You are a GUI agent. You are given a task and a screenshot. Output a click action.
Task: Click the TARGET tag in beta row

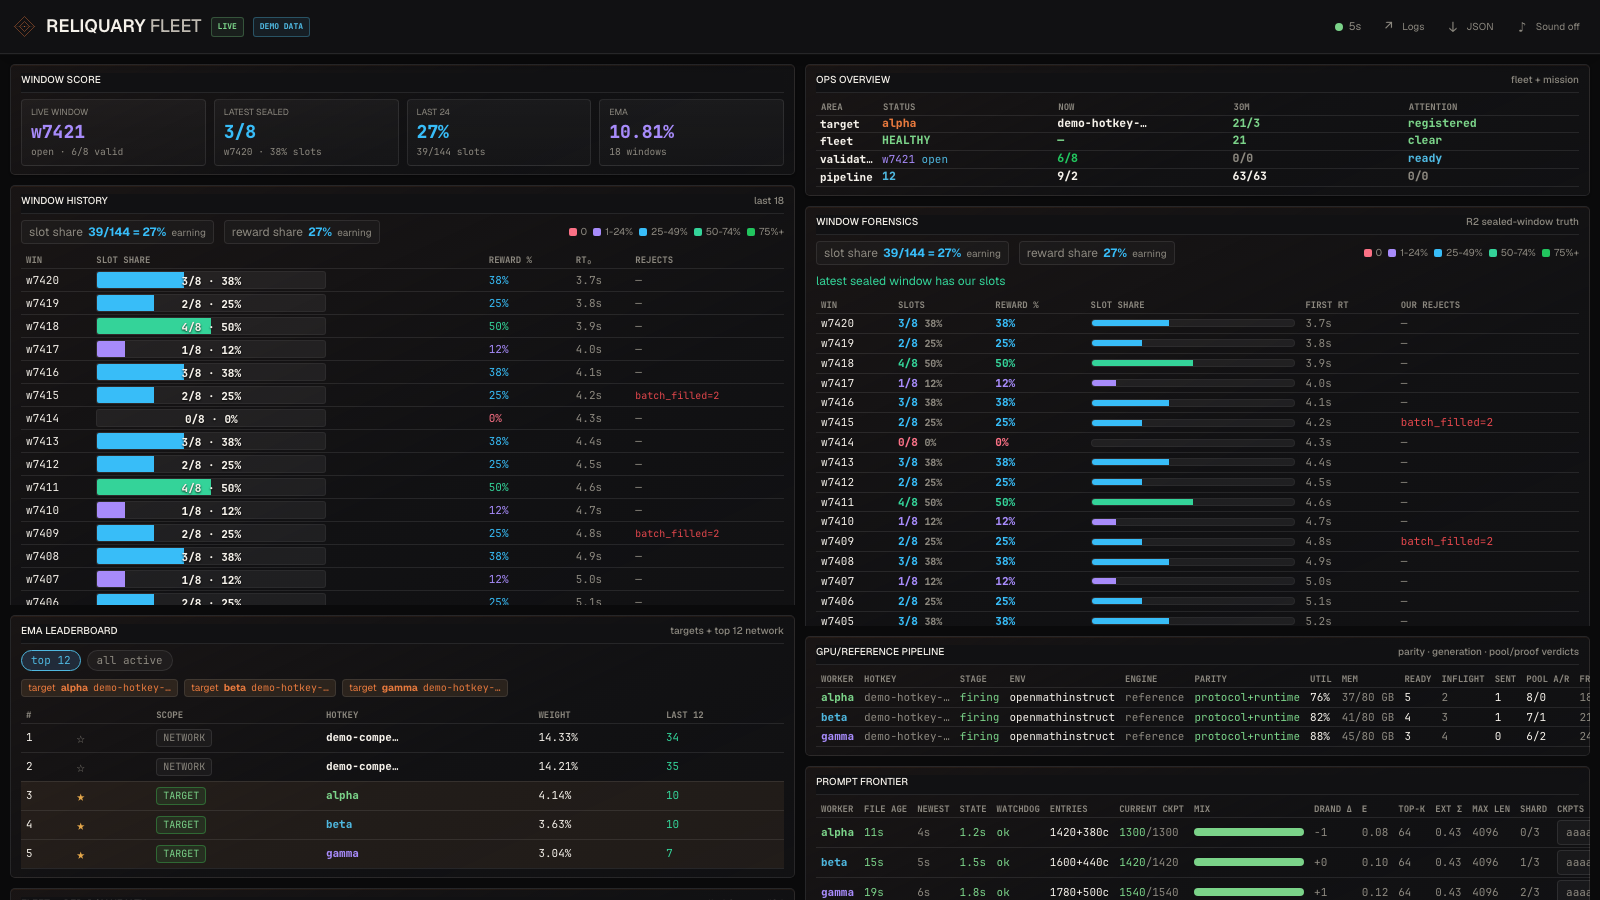[181, 825]
